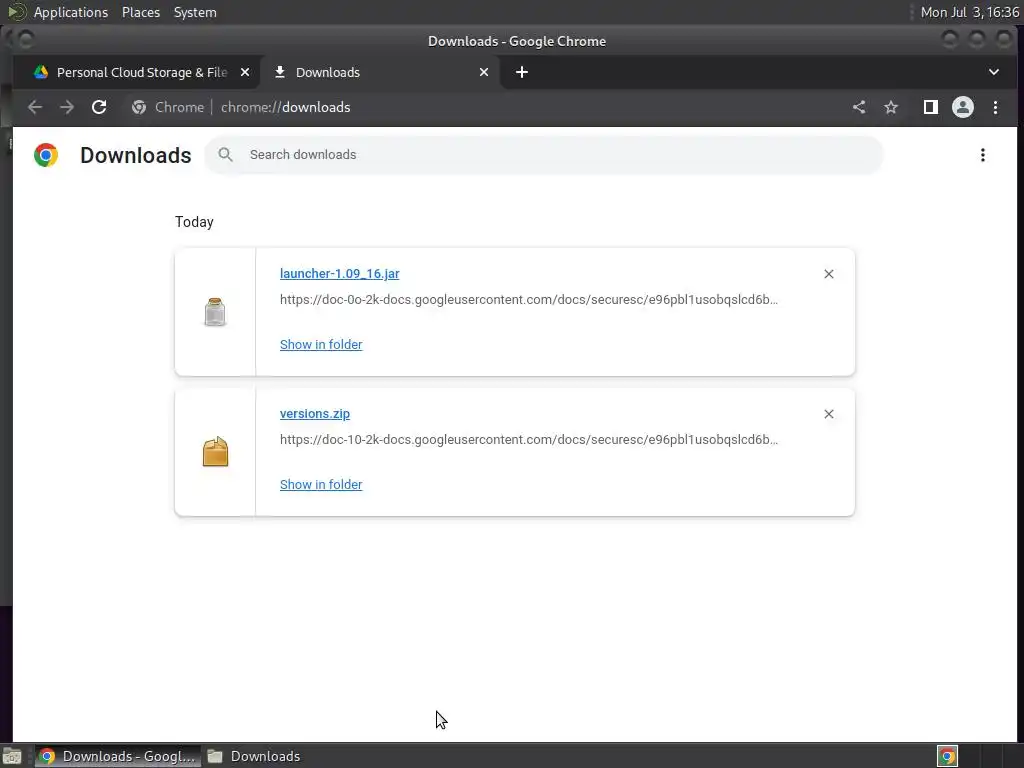Click the Chrome logo beside Downloads heading
1024x768 pixels.
(x=46, y=155)
